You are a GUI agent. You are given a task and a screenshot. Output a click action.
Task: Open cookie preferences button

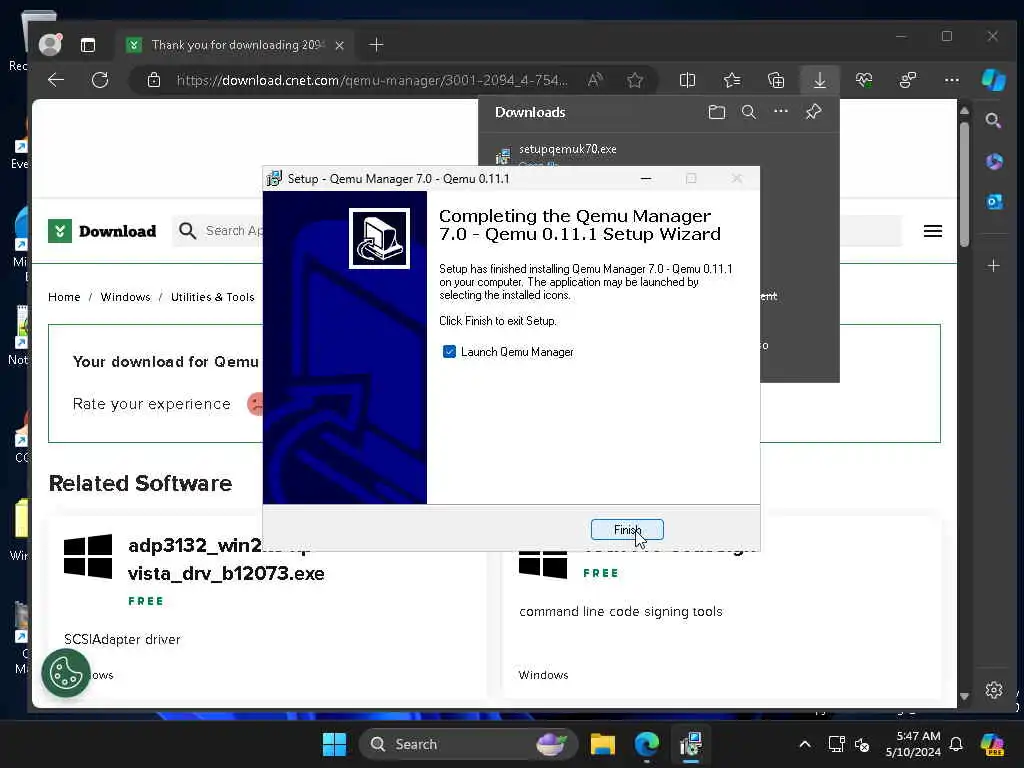[x=66, y=673]
